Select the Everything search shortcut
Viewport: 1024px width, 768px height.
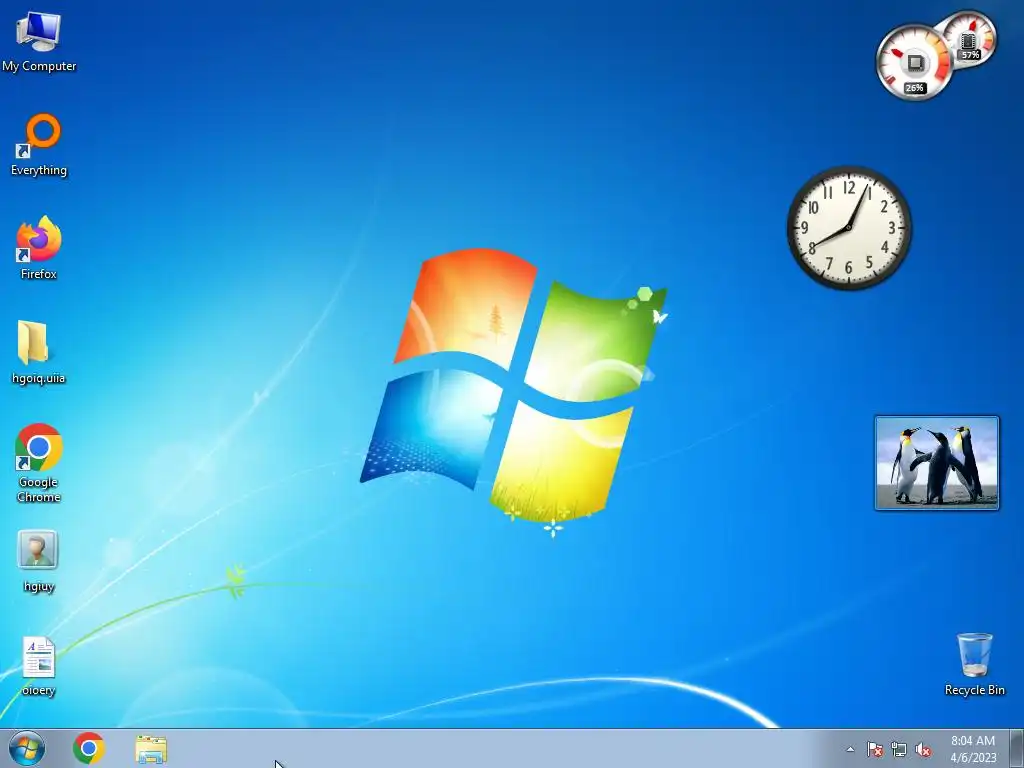pos(39,145)
